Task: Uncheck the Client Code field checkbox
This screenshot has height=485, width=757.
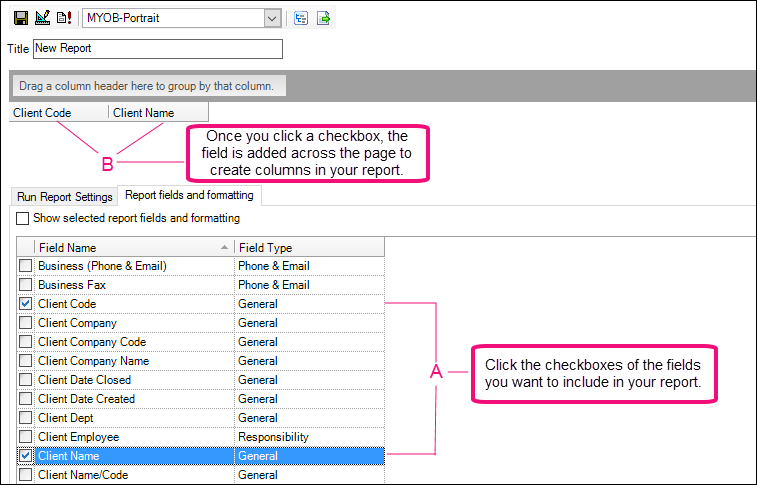Action: click(x=26, y=304)
